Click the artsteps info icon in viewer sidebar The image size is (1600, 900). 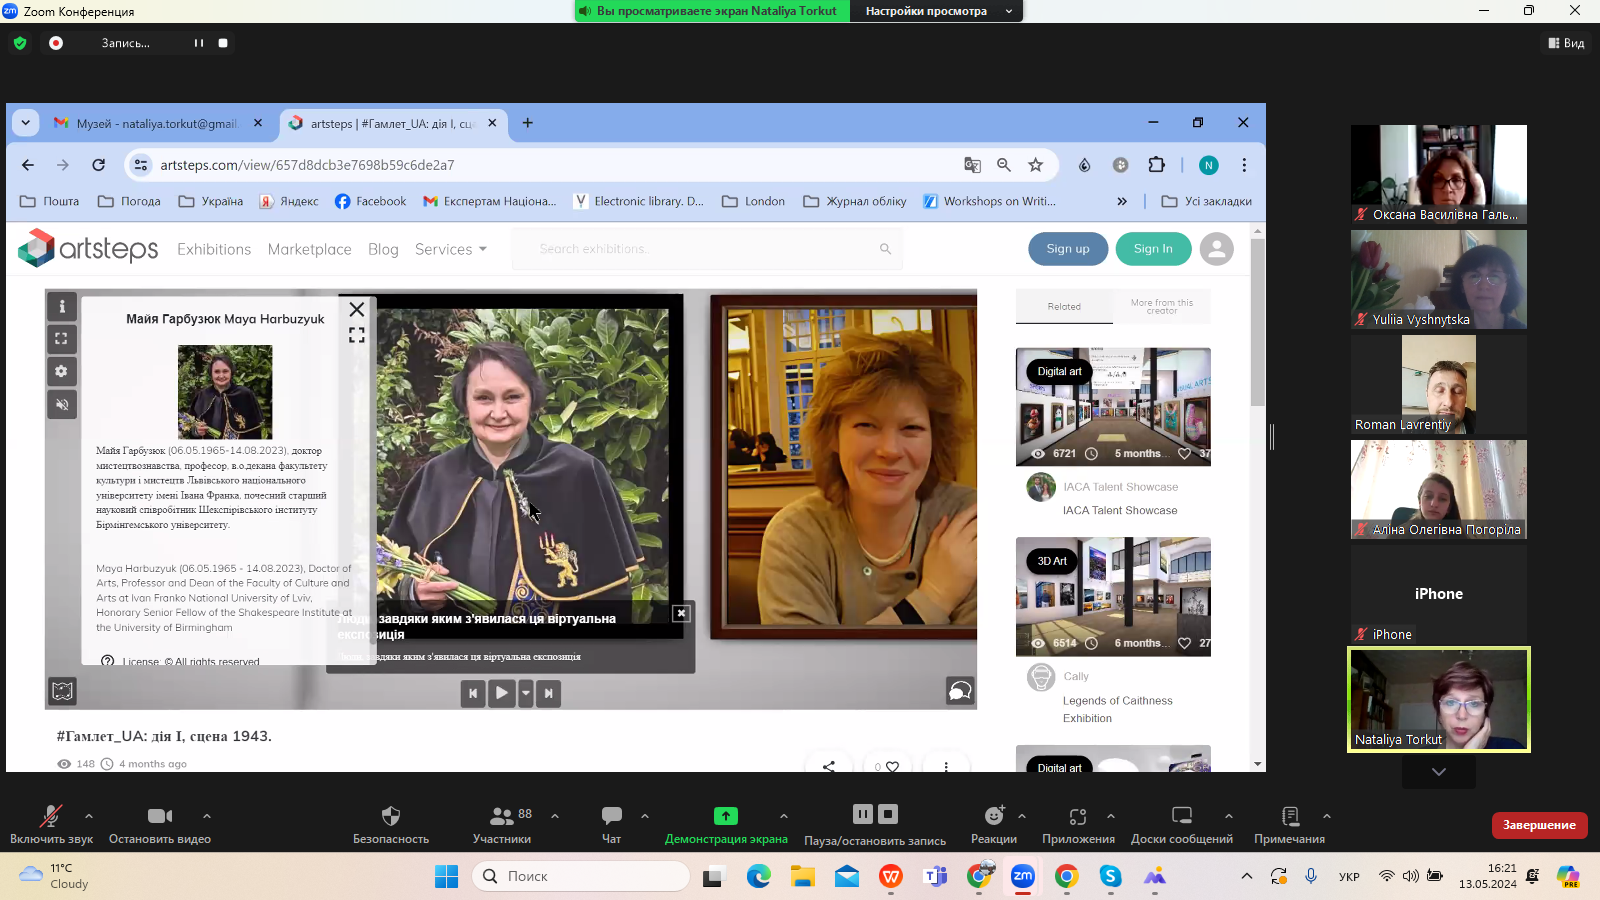click(x=62, y=306)
